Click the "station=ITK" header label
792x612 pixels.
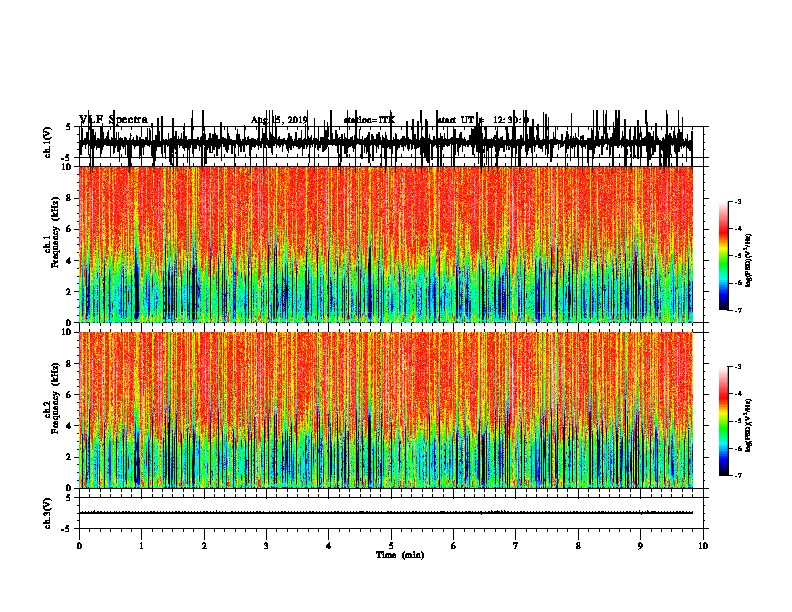(x=369, y=120)
